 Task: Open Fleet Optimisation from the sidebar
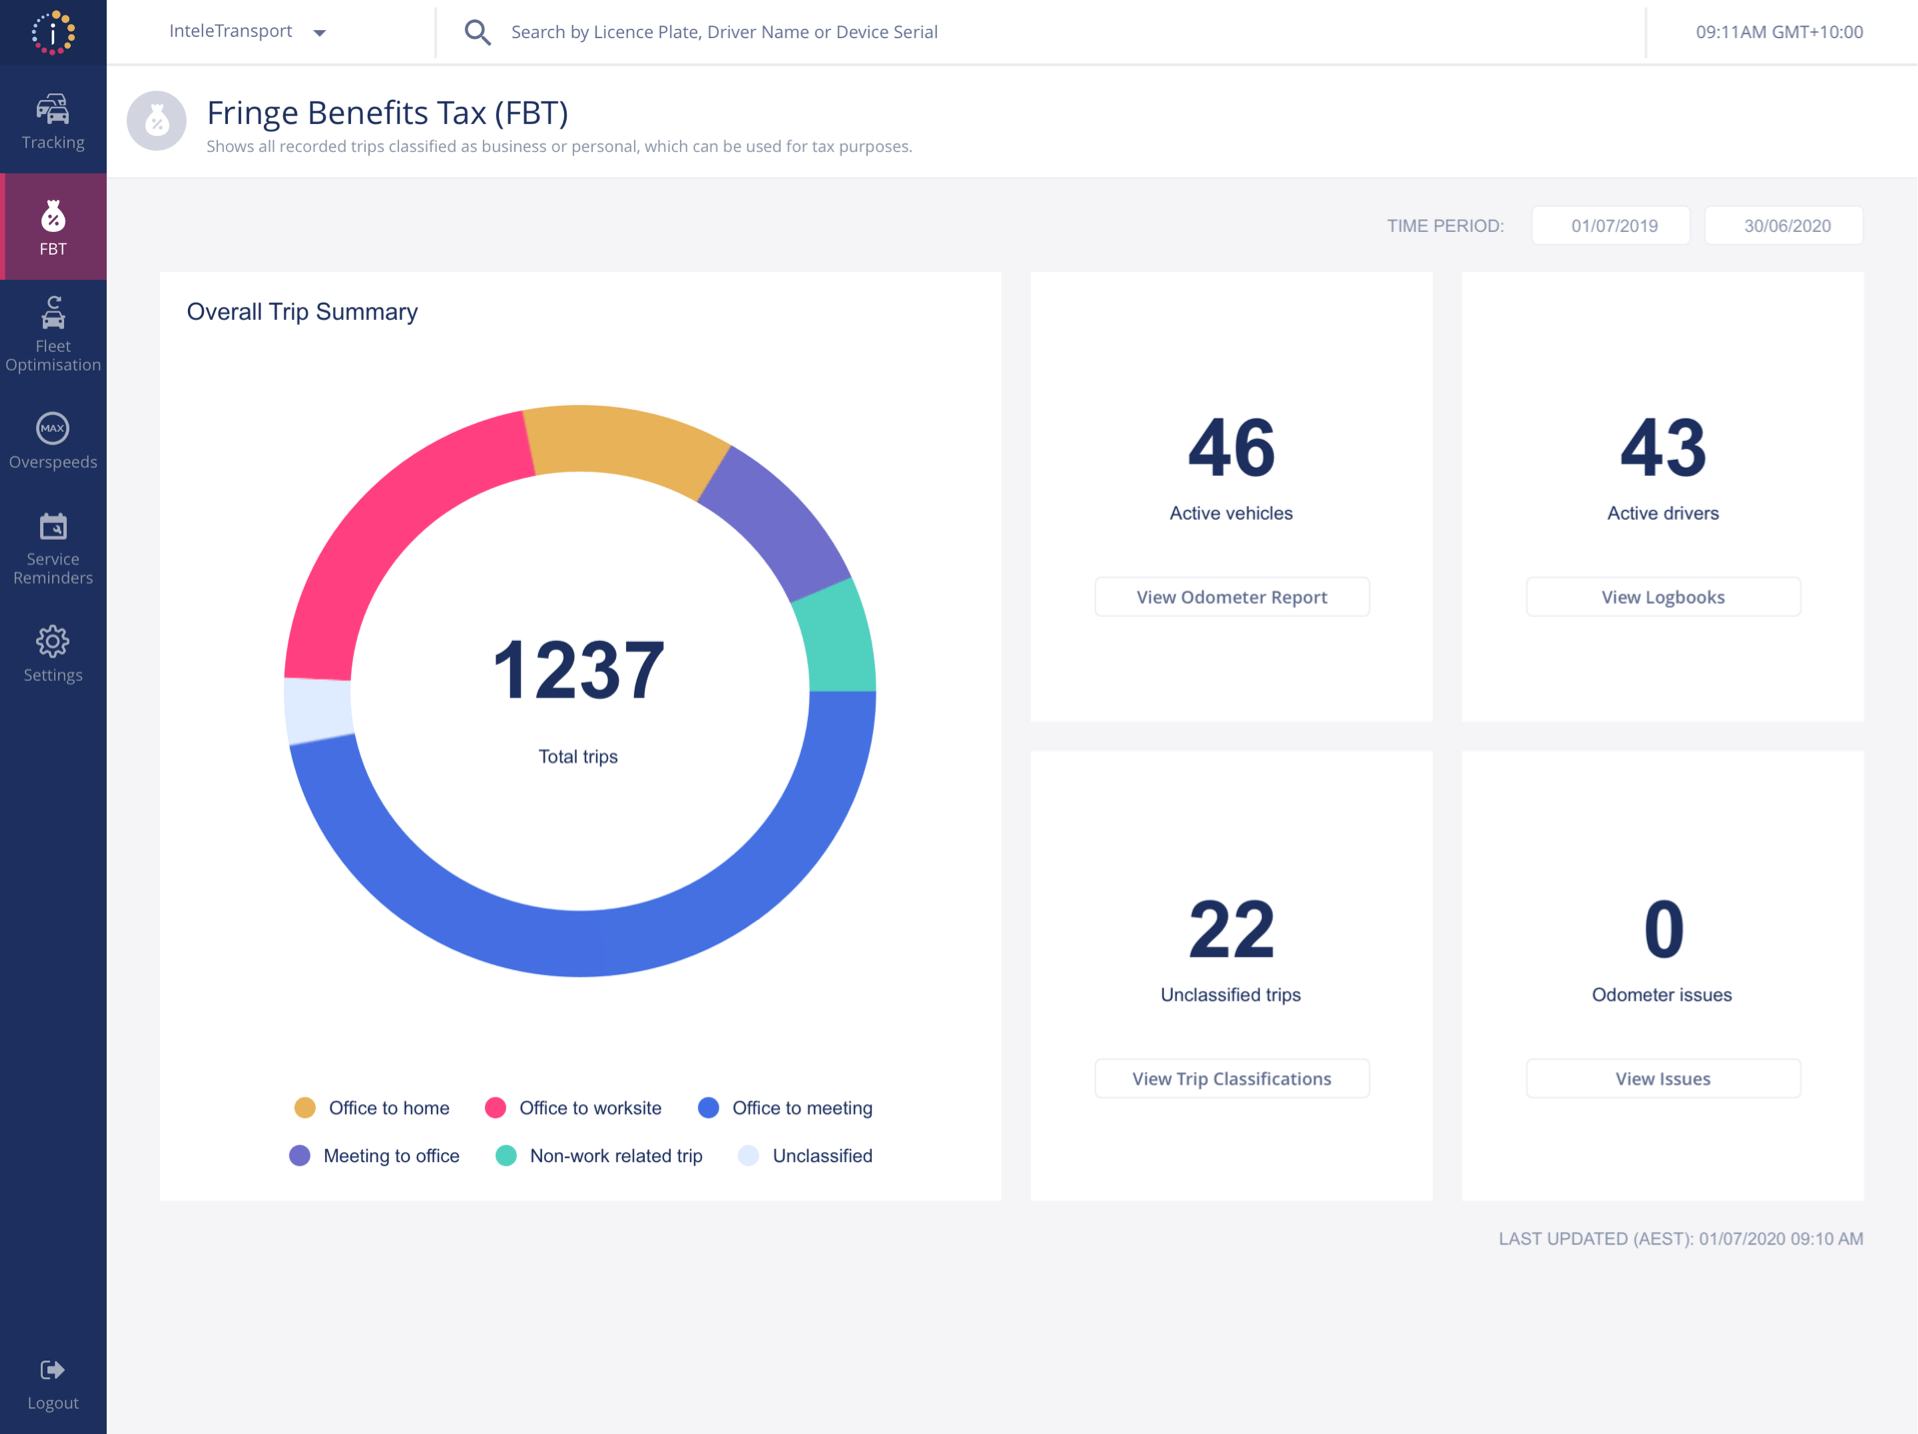[53, 332]
